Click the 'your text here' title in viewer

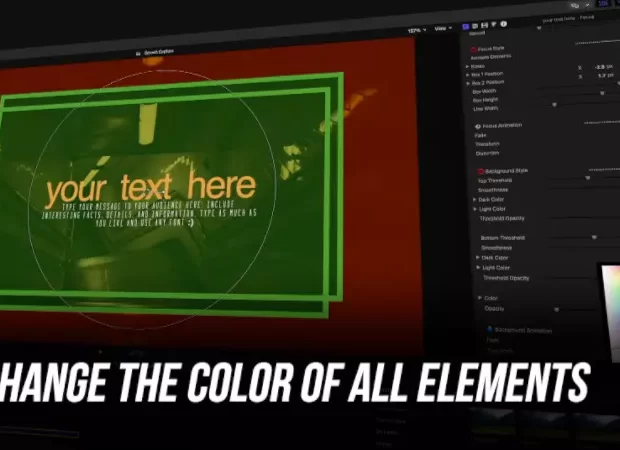151,189
